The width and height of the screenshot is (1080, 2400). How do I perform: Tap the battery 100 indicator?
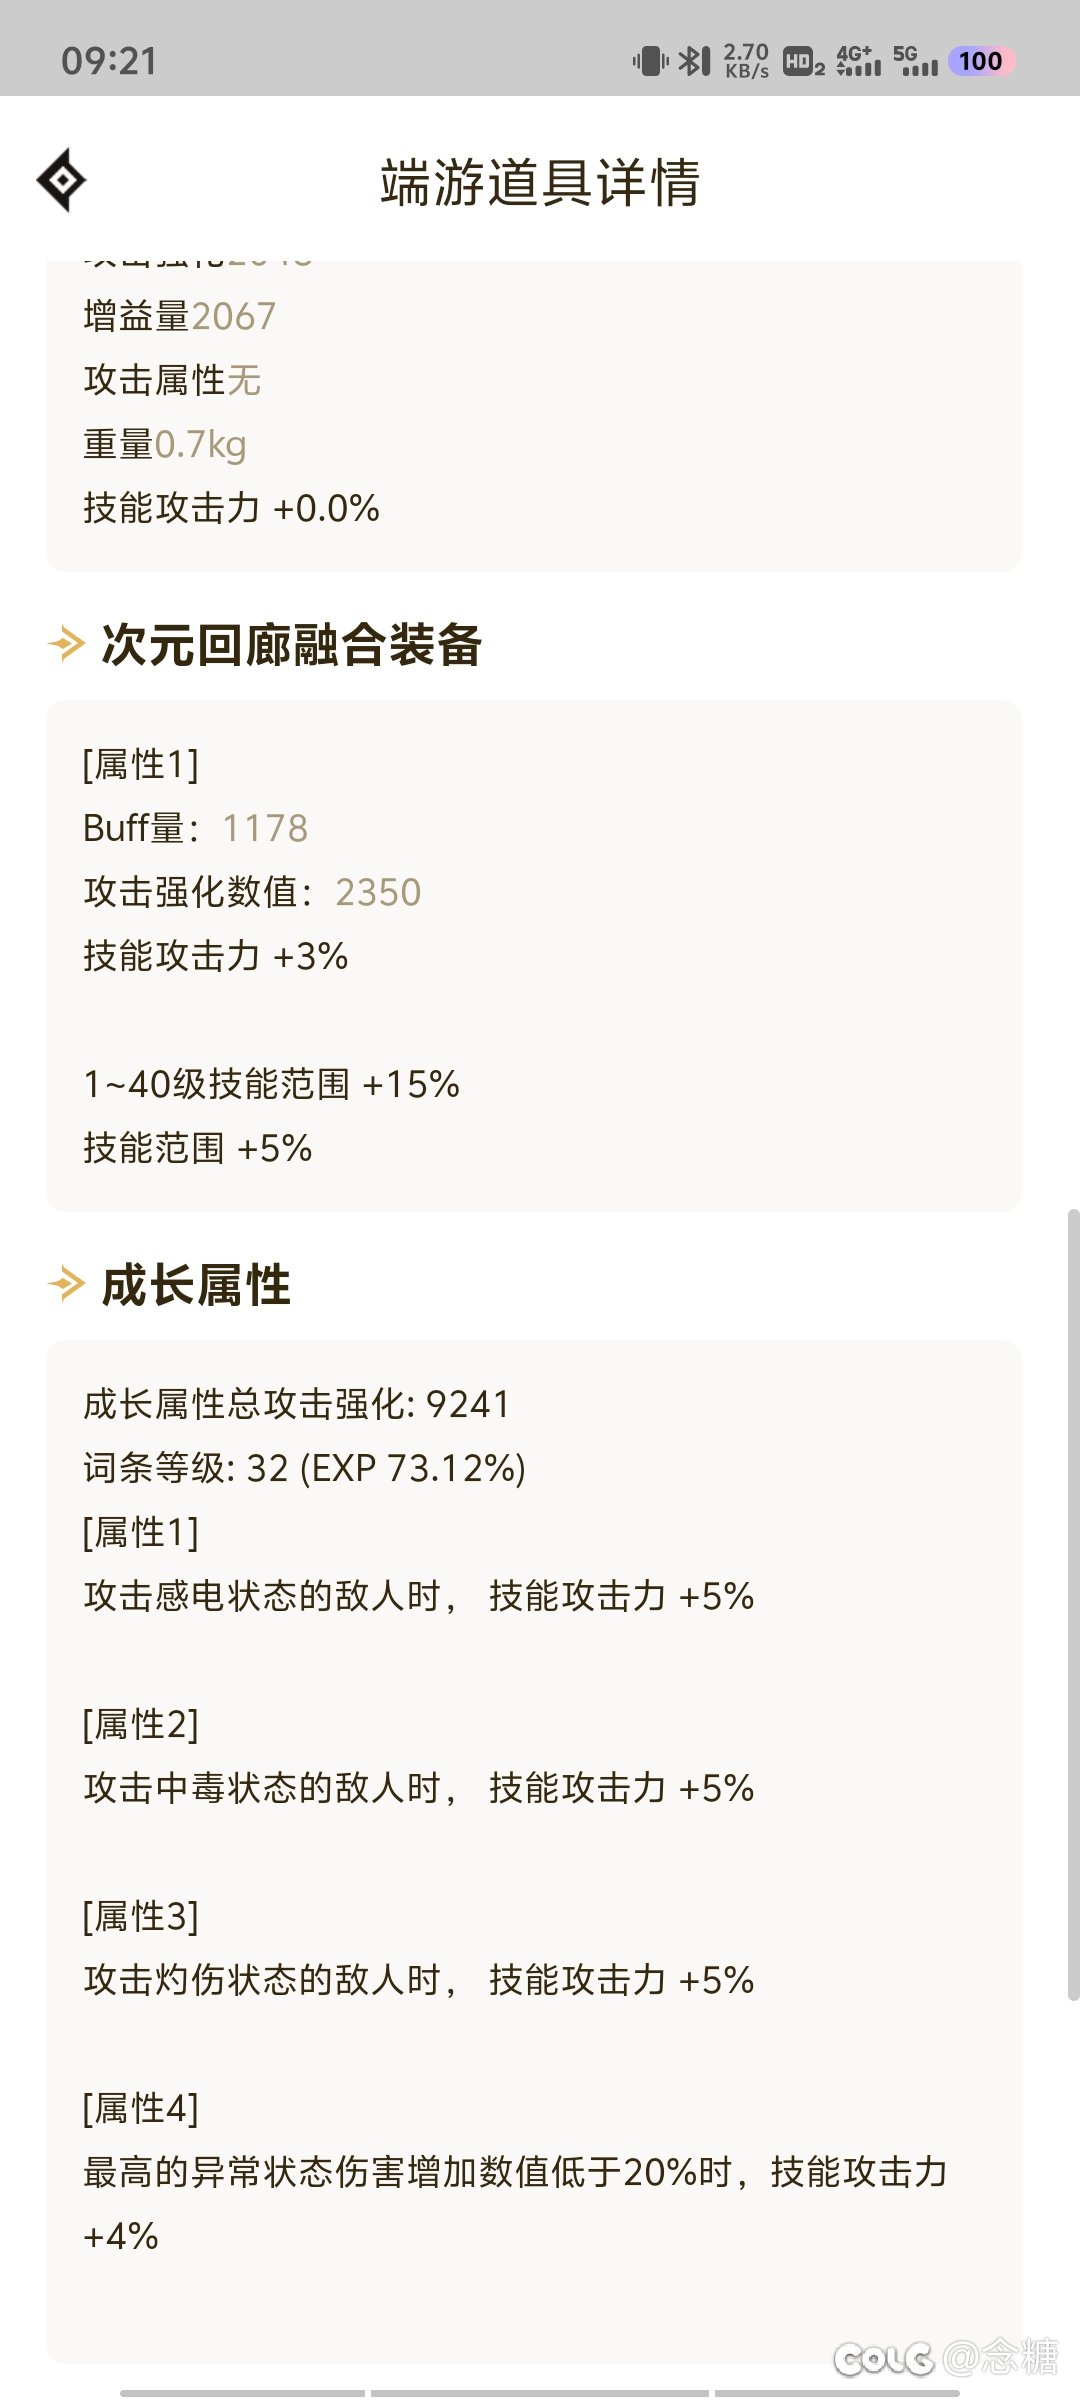click(981, 61)
